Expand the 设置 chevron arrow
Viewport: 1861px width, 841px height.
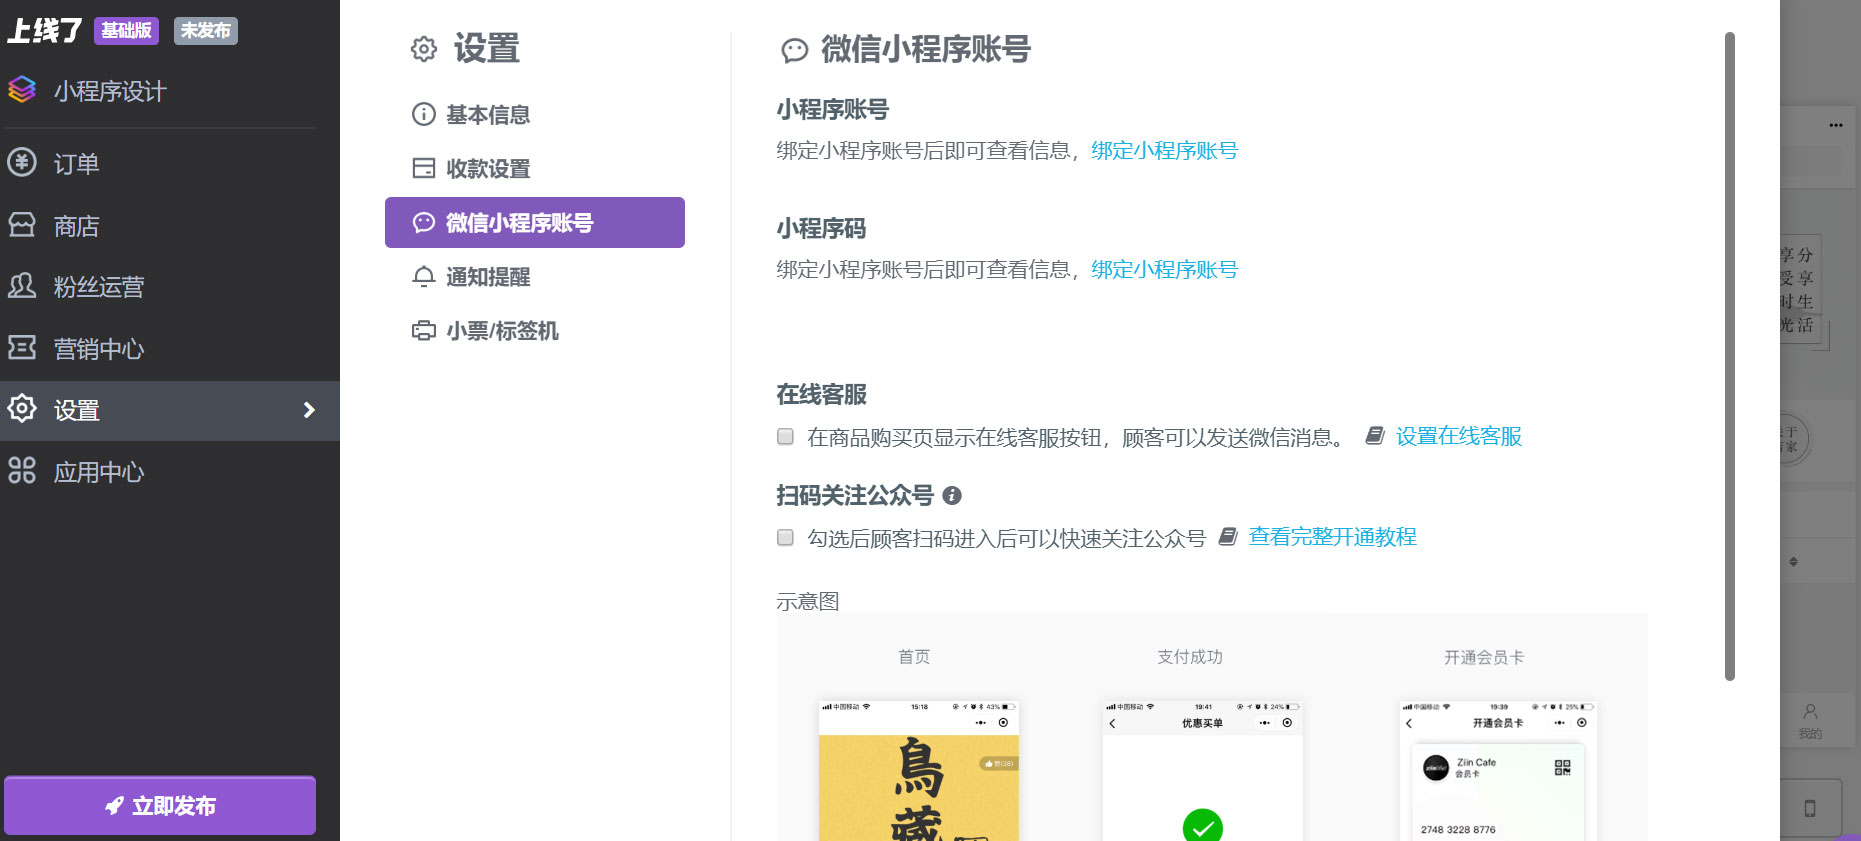309,410
